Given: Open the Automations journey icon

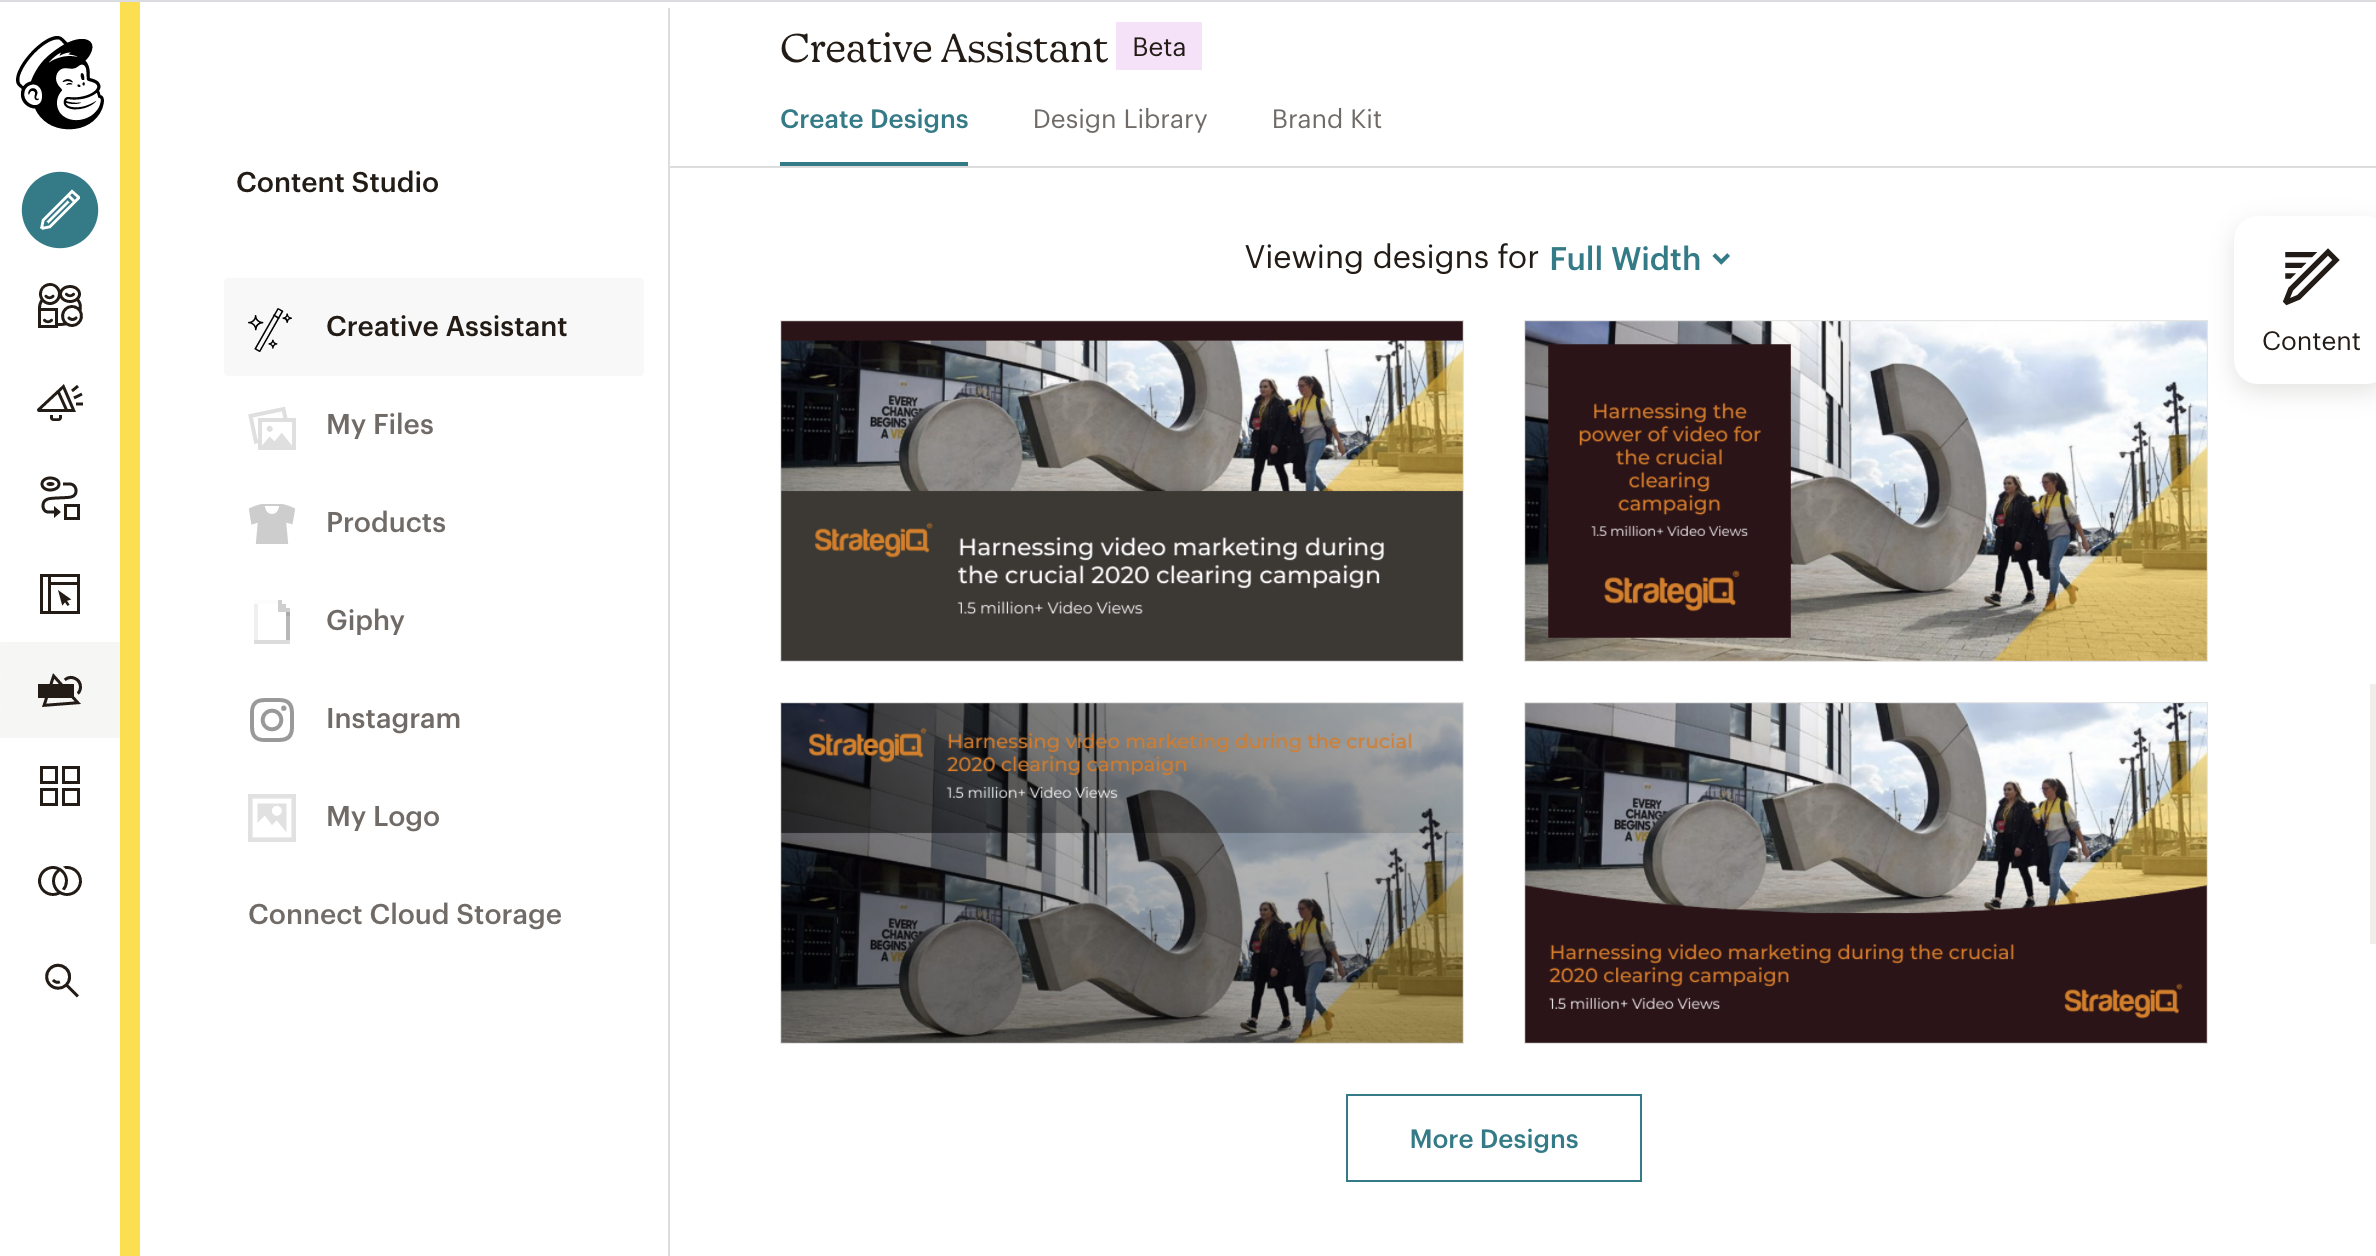Looking at the screenshot, I should [60, 498].
